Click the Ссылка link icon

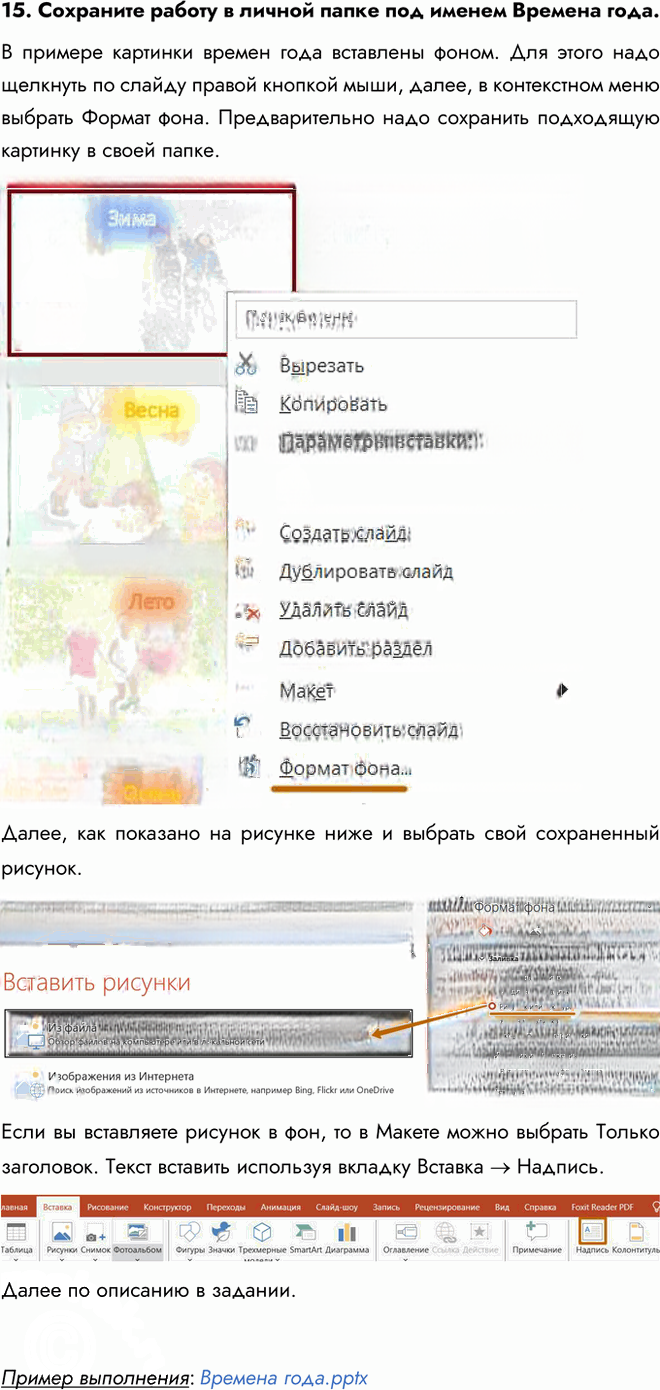click(446, 1233)
